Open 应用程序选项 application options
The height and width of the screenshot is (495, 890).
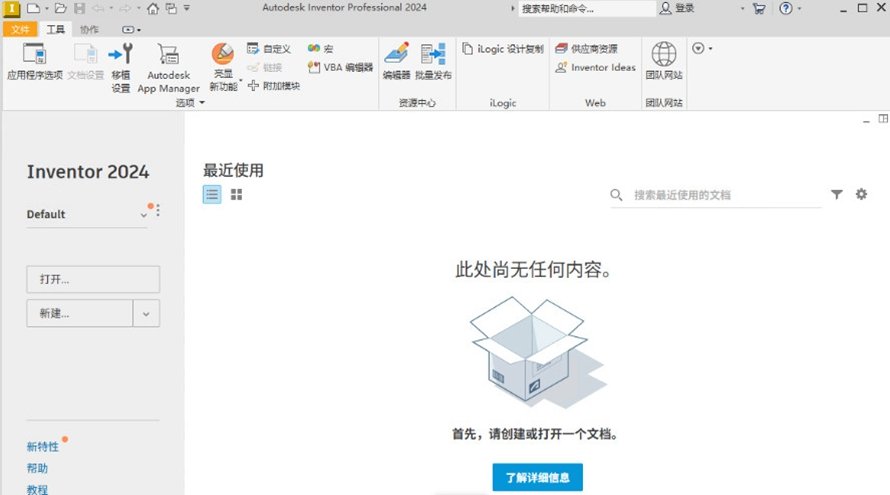click(x=35, y=61)
